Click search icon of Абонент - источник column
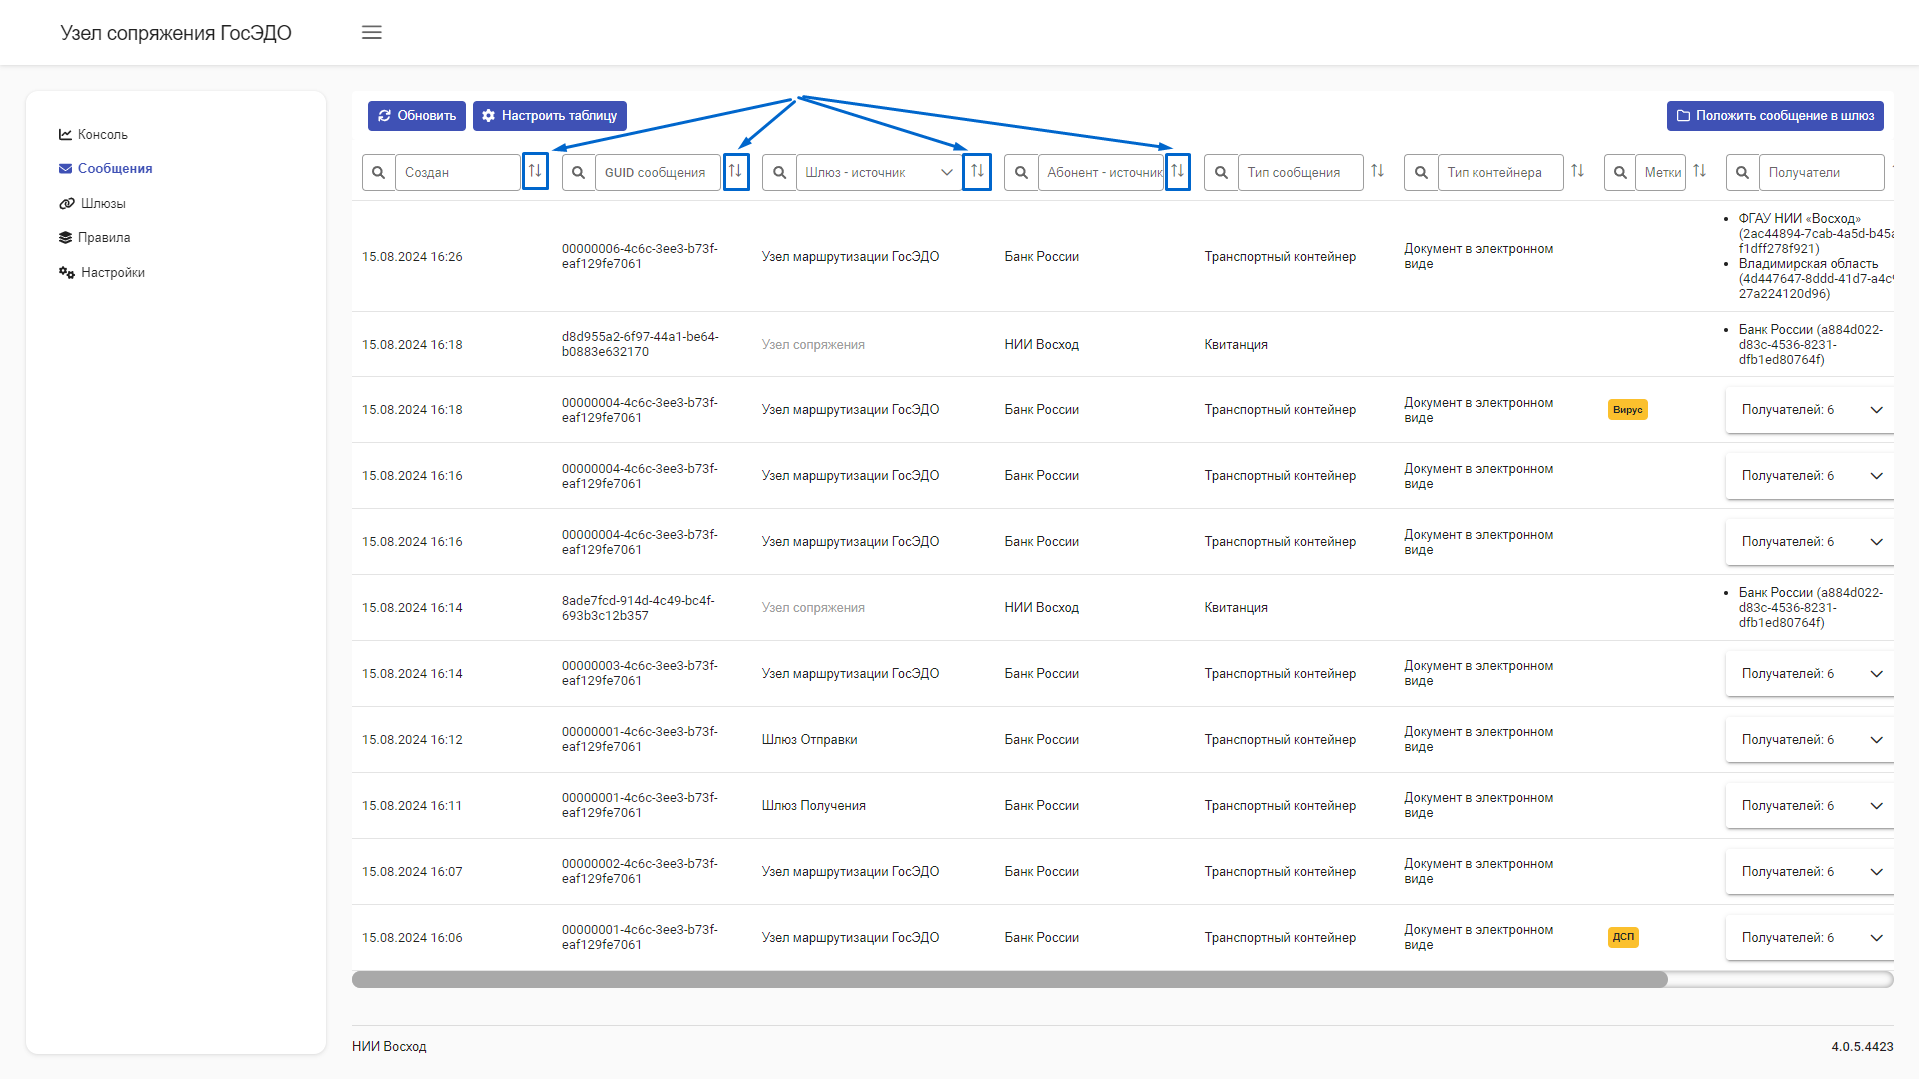This screenshot has width=1919, height=1079. tap(1021, 172)
